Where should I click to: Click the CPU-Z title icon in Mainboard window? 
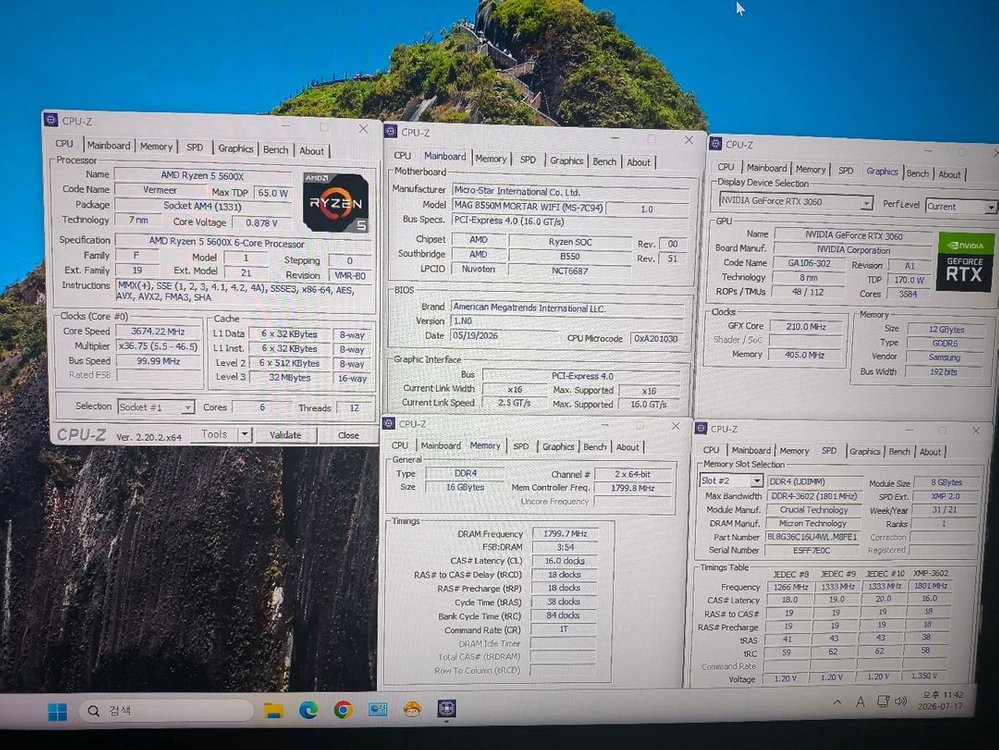tap(391, 131)
